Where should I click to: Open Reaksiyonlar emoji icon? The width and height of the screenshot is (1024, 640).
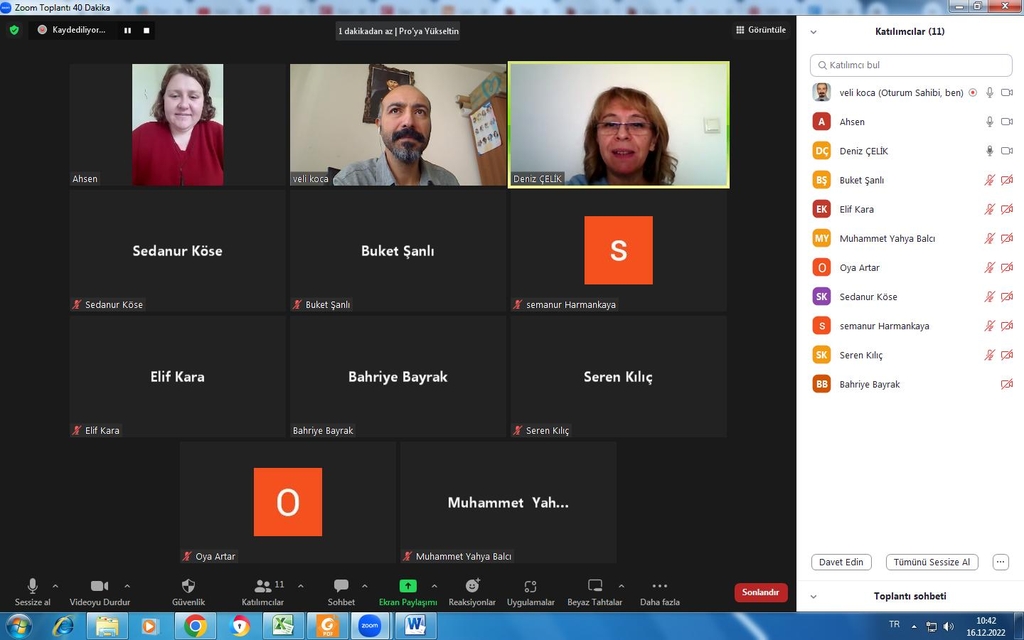(472, 586)
